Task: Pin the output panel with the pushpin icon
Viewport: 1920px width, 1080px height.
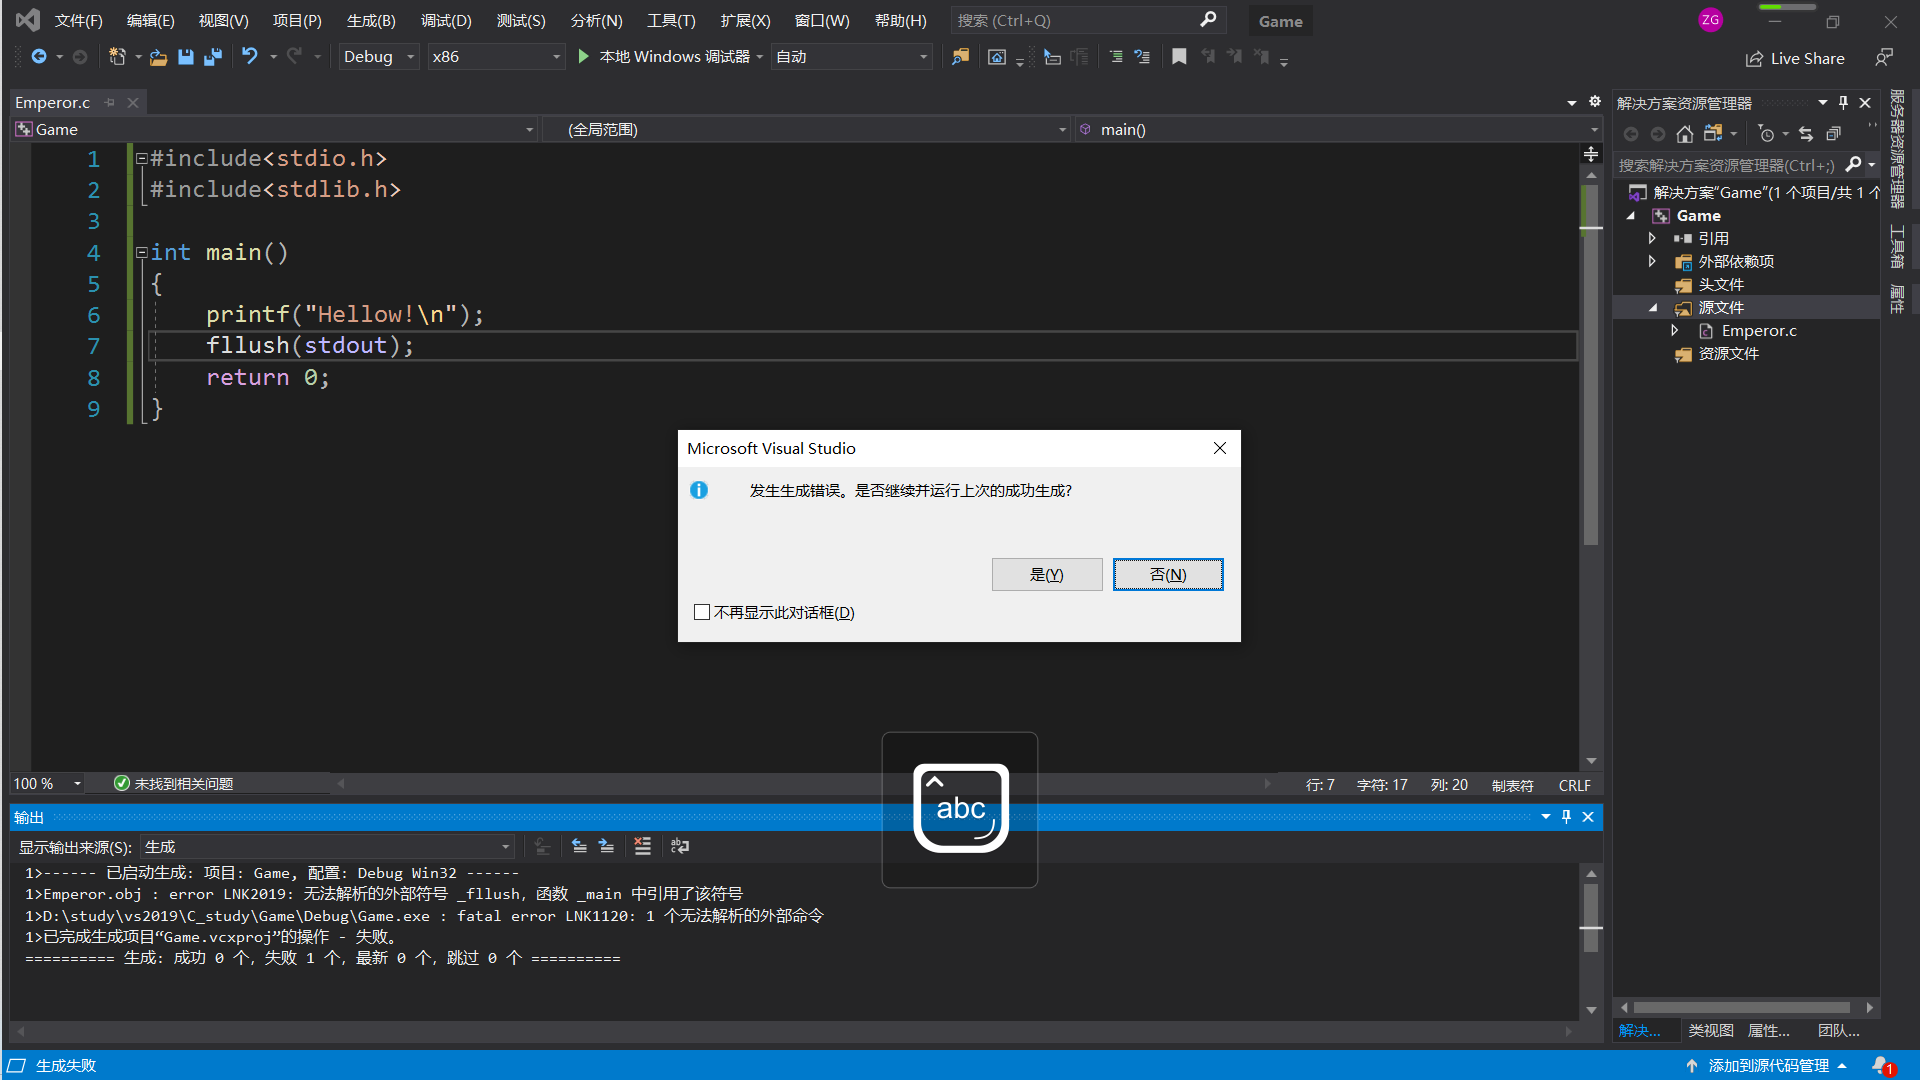Action: pos(1566,817)
